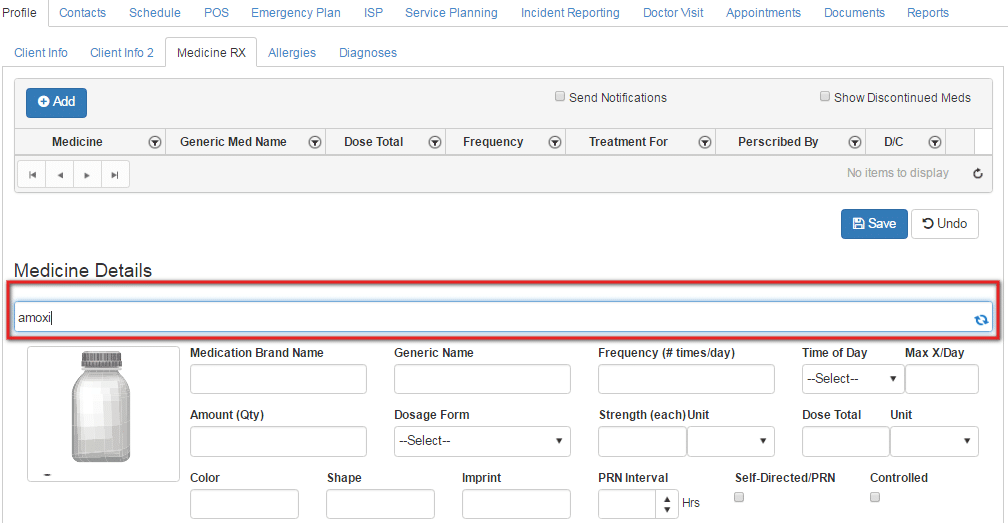Image resolution: width=1008 pixels, height=523 pixels.
Task: Open Time of Day dropdown
Action: click(x=852, y=379)
